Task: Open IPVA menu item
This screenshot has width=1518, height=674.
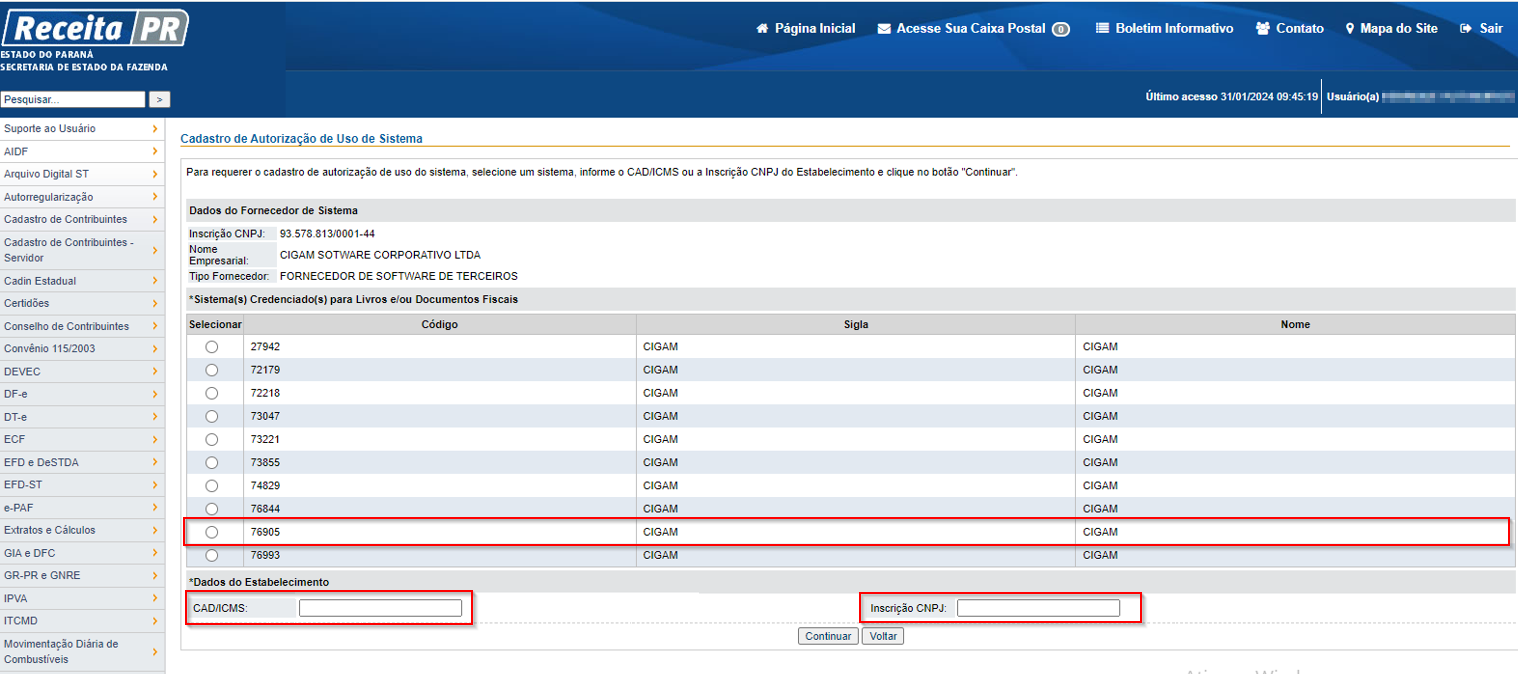Action: 82,598
